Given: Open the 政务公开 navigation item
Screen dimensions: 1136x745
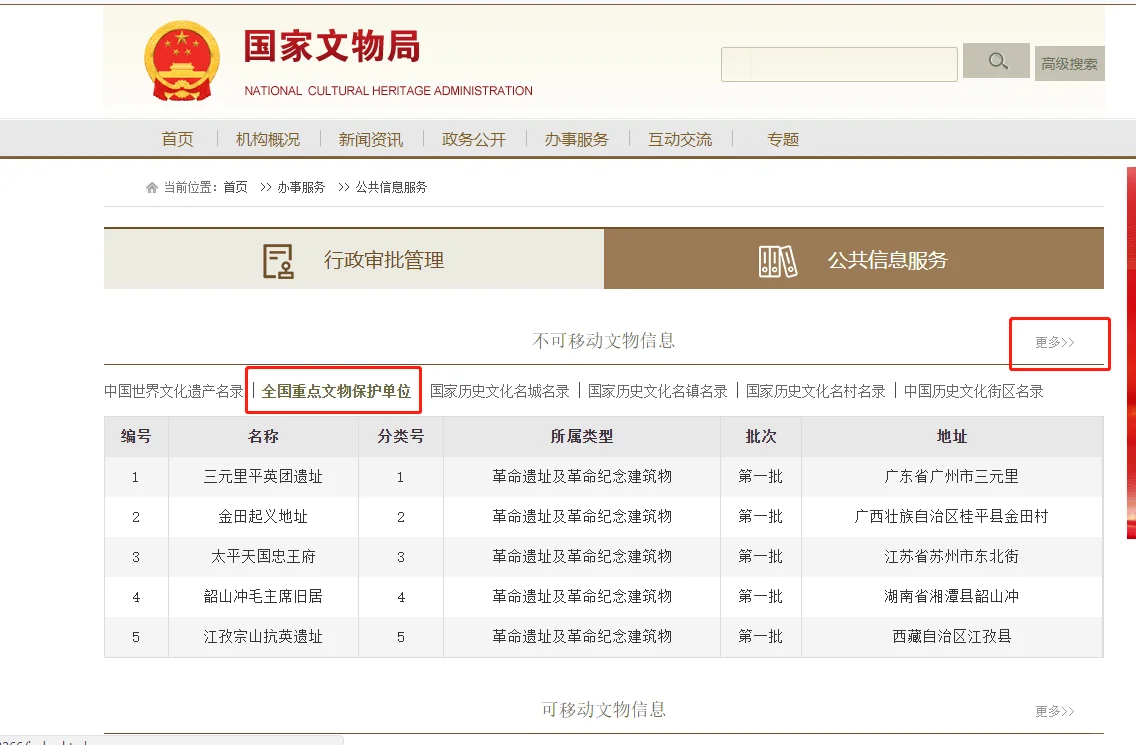Looking at the screenshot, I should [x=474, y=139].
